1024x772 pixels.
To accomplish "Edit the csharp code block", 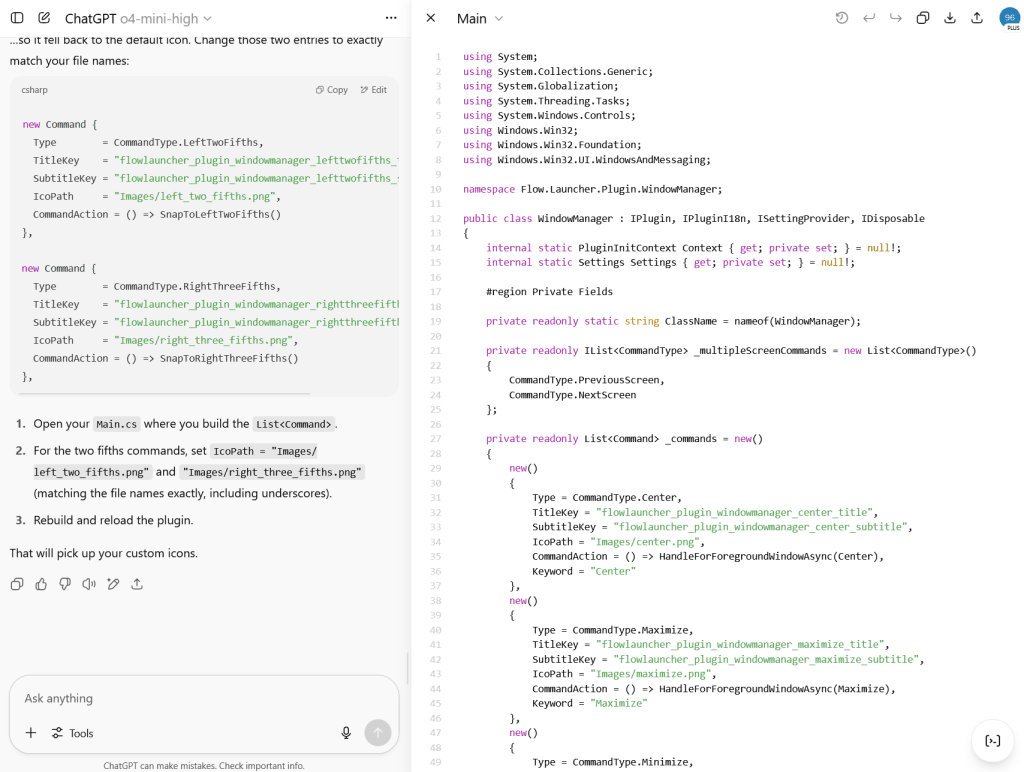I will click(374, 90).
